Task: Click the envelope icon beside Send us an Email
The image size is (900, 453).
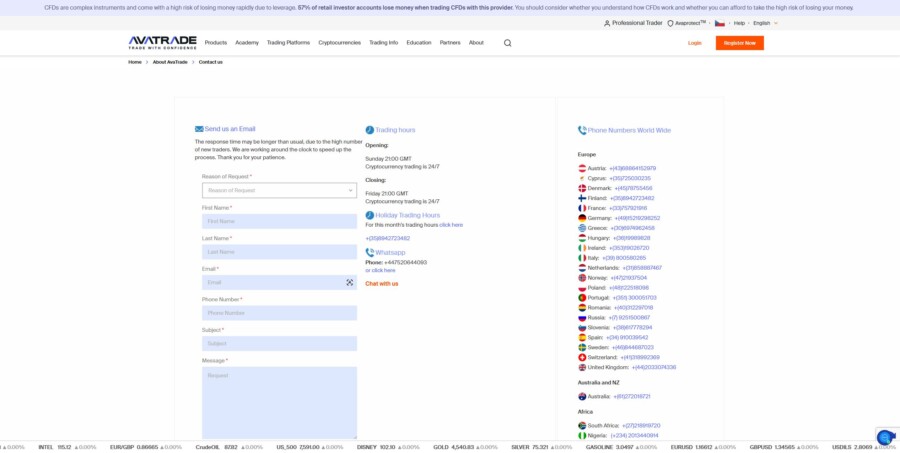Action: coord(199,129)
